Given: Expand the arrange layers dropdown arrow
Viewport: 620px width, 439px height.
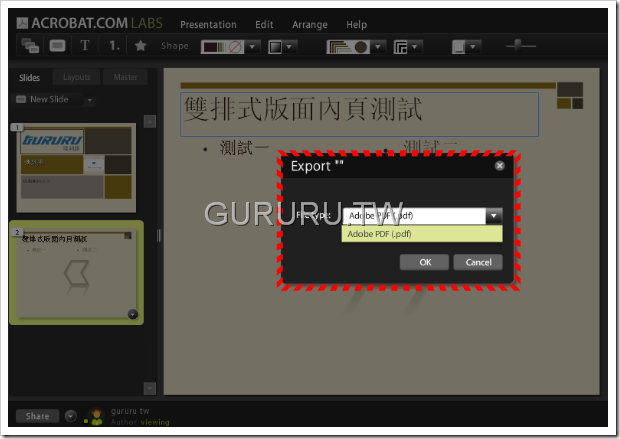Looking at the screenshot, I should (415, 47).
